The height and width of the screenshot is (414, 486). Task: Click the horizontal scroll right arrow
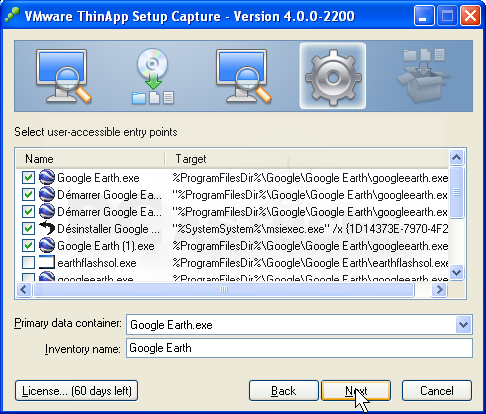(439, 289)
